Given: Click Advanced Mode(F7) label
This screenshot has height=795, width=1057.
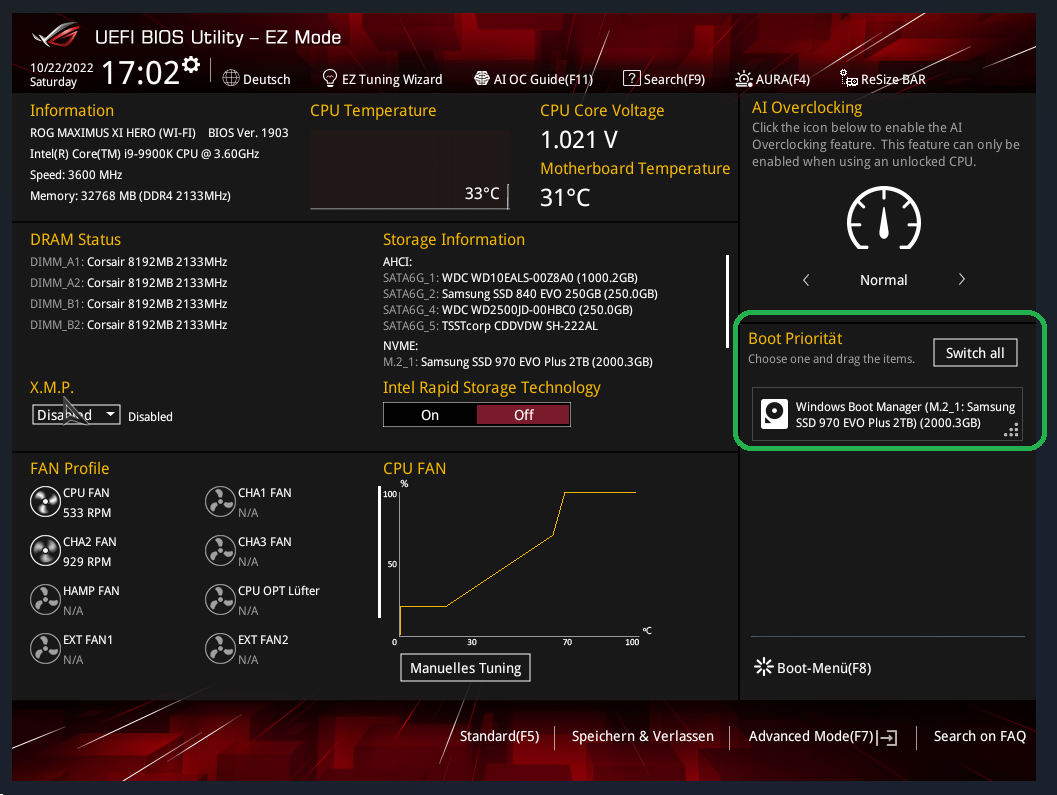Looking at the screenshot, I should point(811,736).
